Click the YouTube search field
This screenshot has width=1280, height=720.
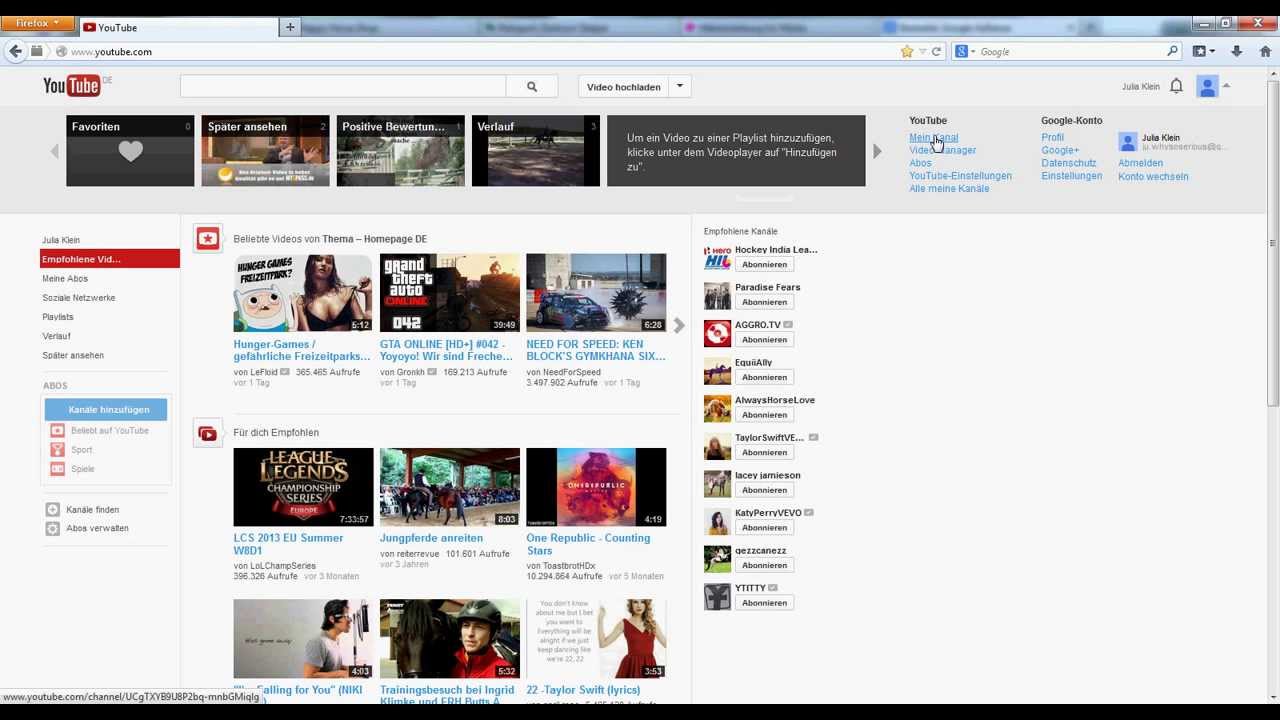click(x=343, y=87)
